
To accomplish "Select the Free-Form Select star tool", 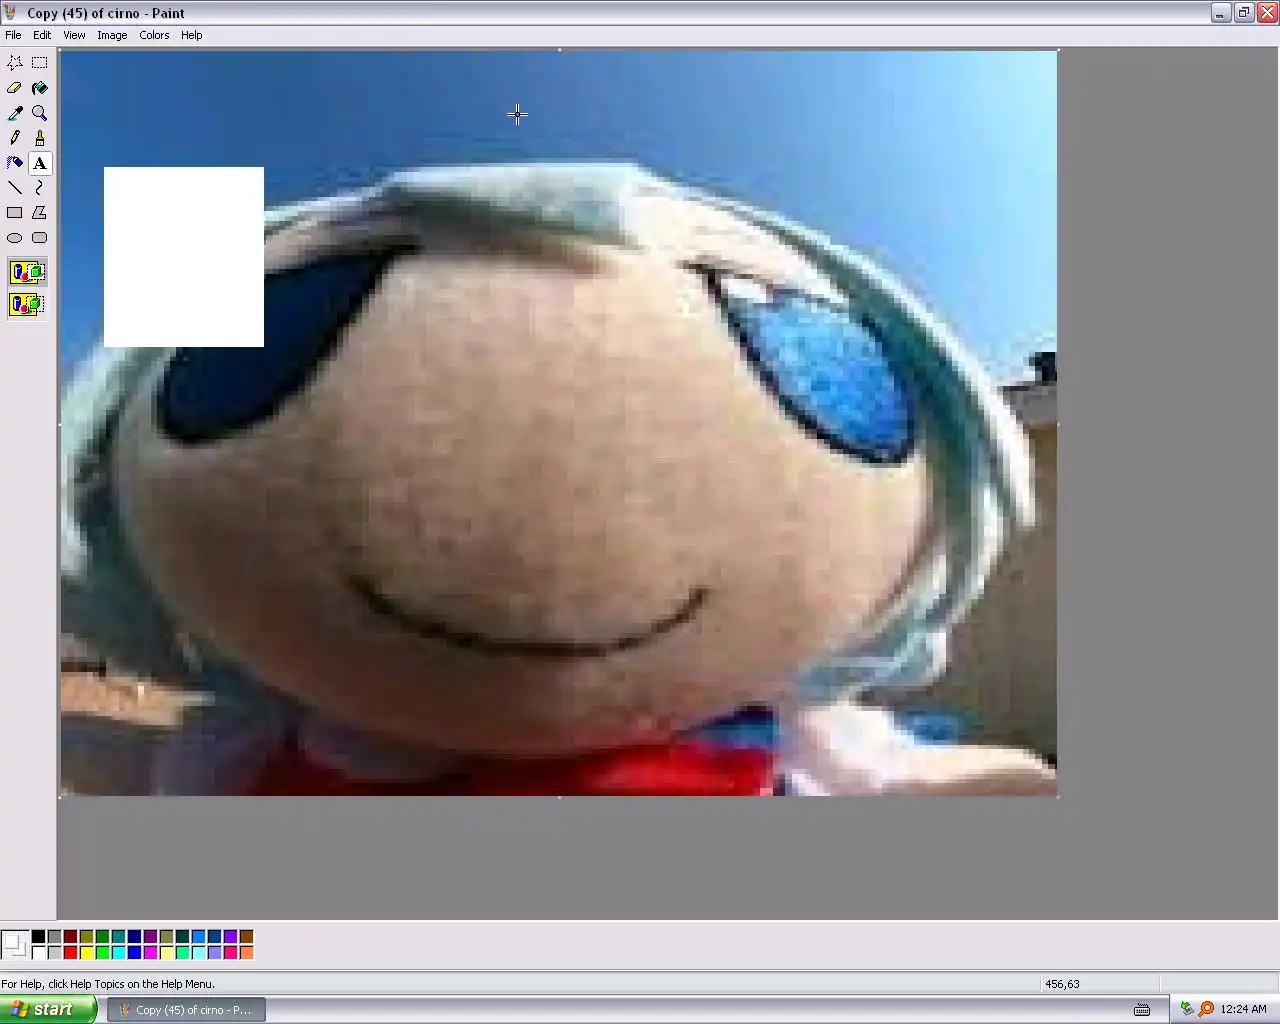I will (15, 62).
